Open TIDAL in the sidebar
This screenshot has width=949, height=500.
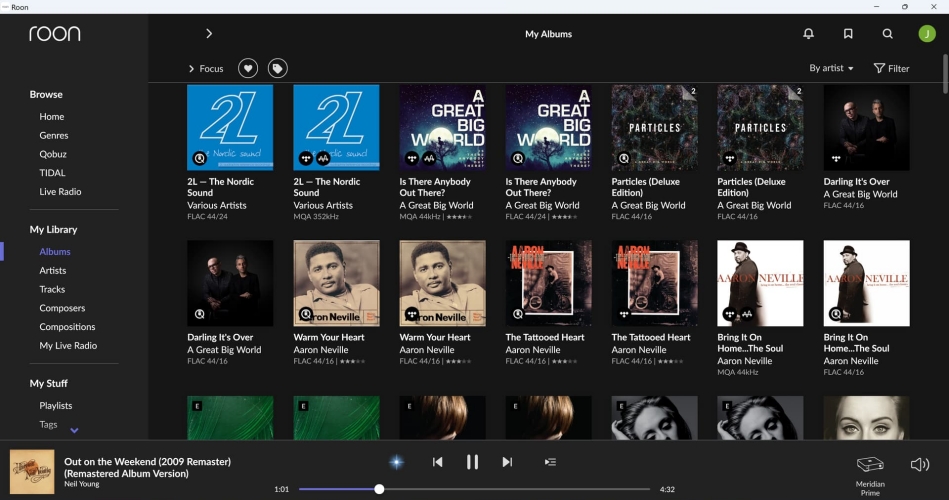click(52, 173)
